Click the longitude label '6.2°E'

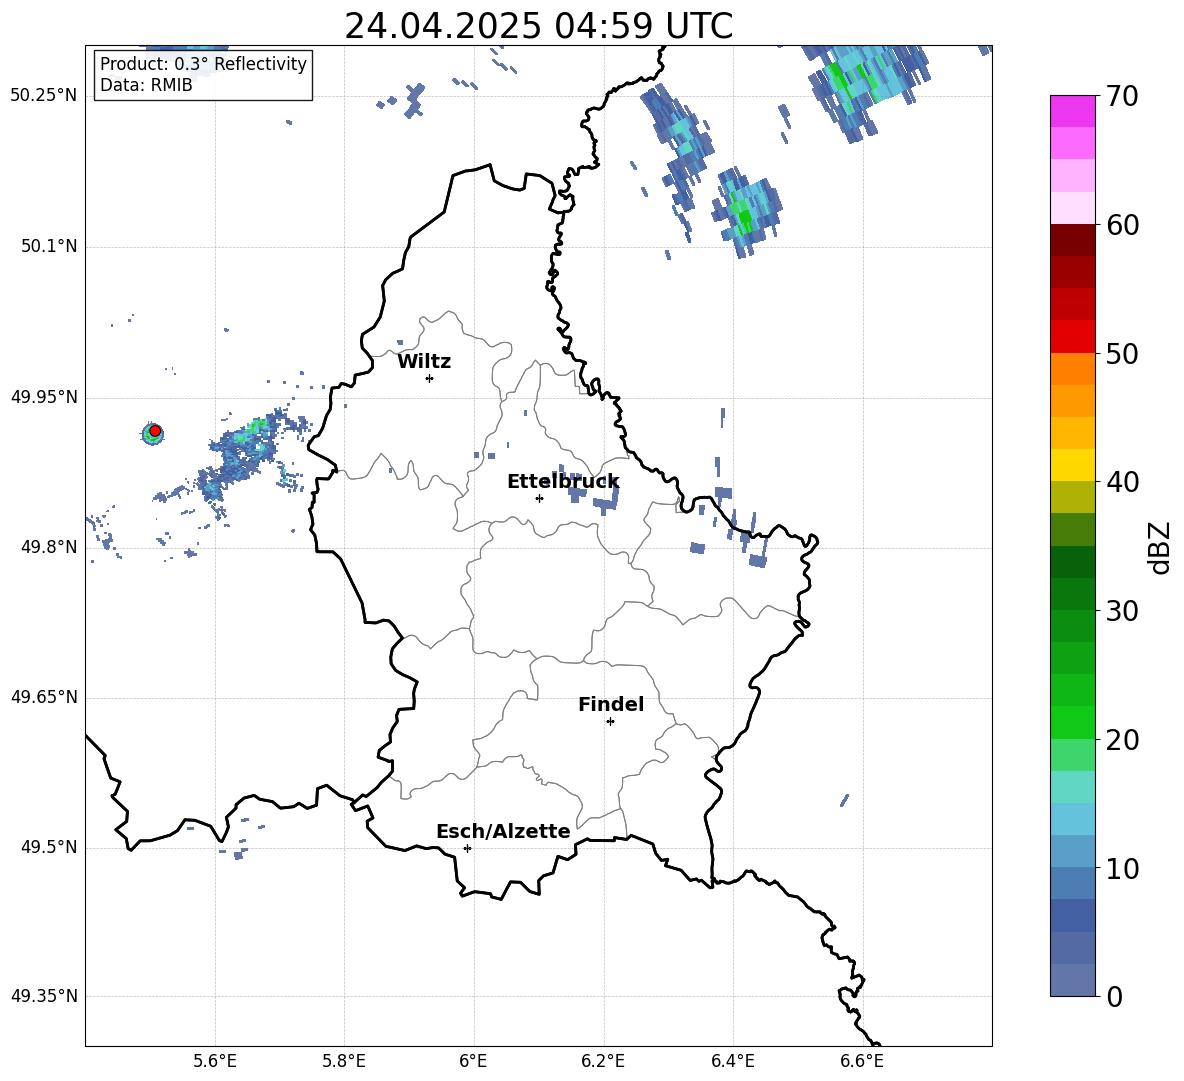pos(603,1061)
